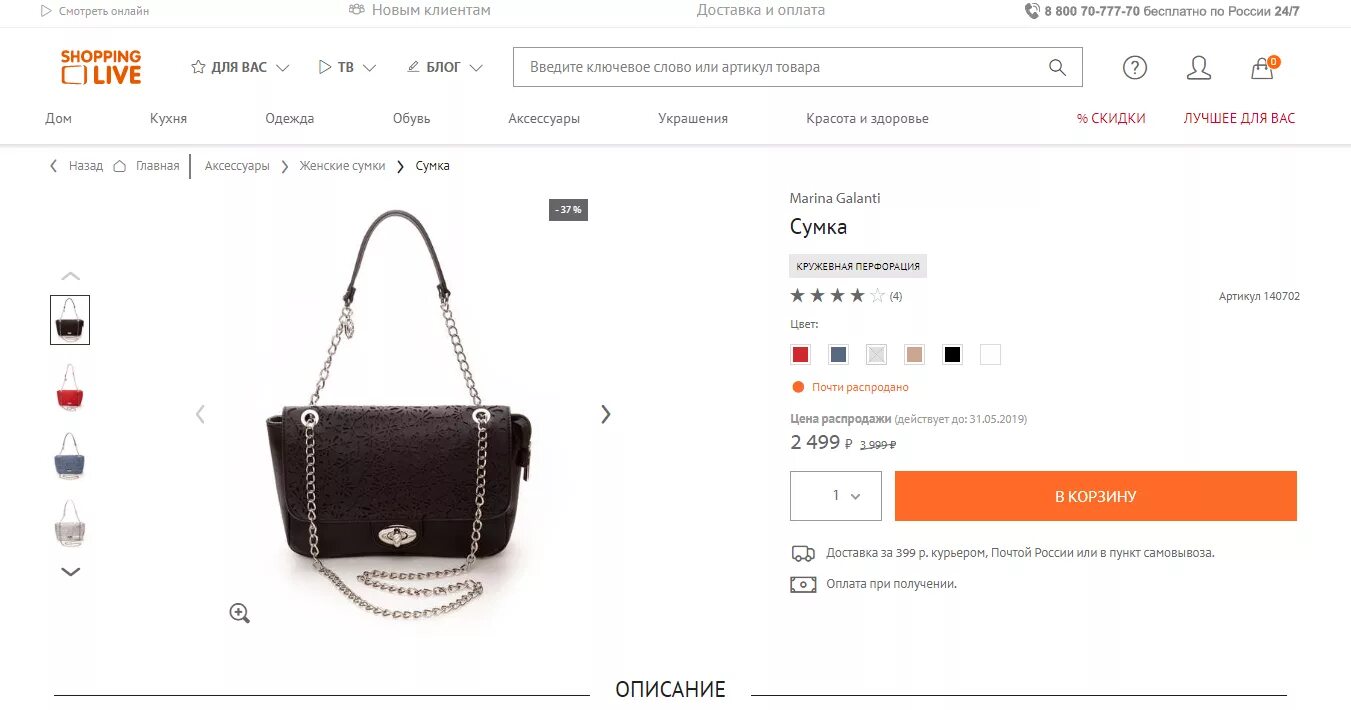Select the red color option

coord(800,354)
